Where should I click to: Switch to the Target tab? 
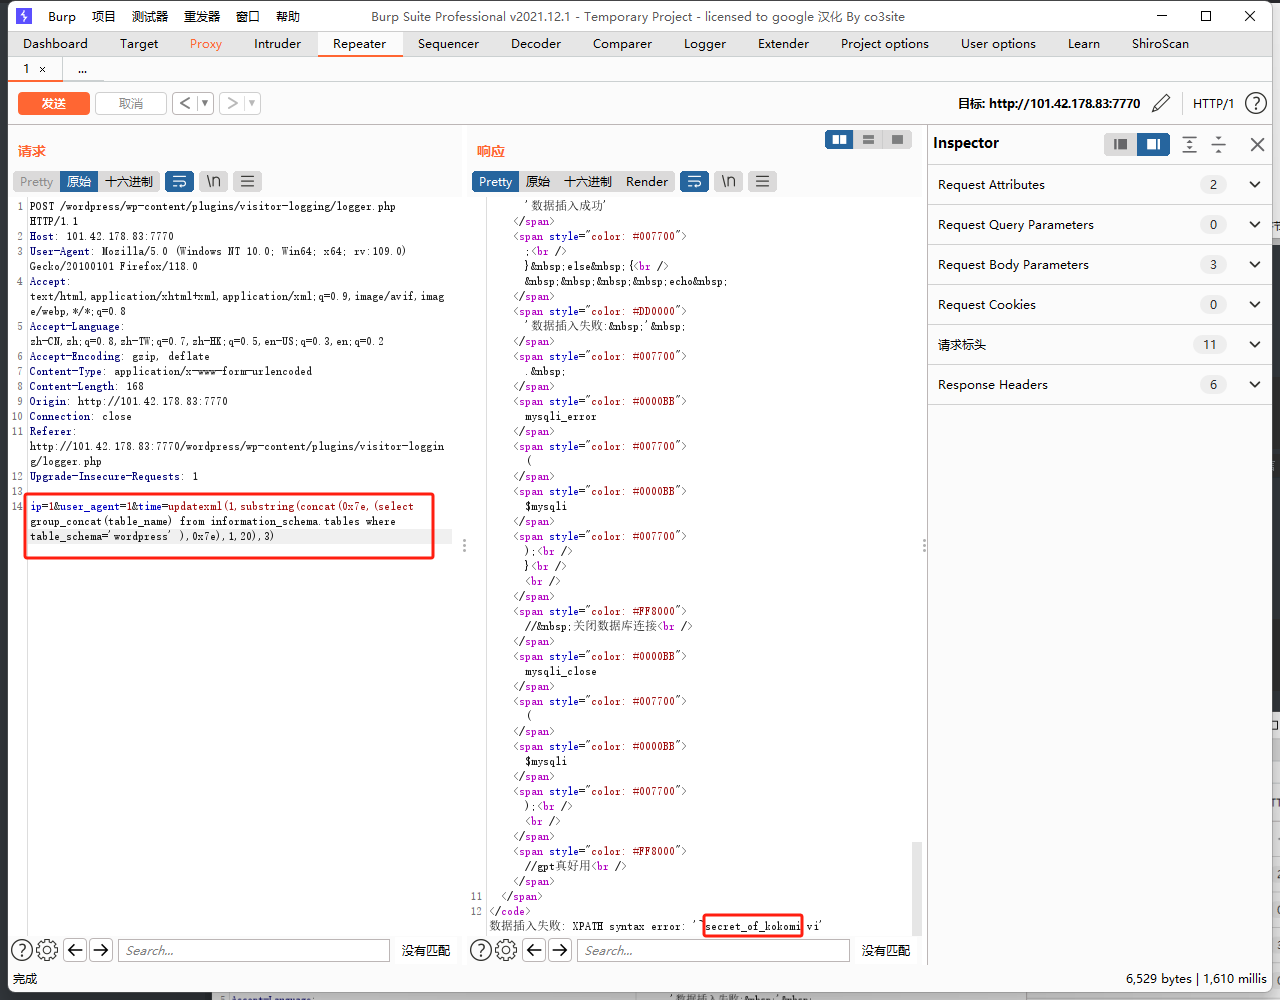pyautogui.click(x=139, y=43)
